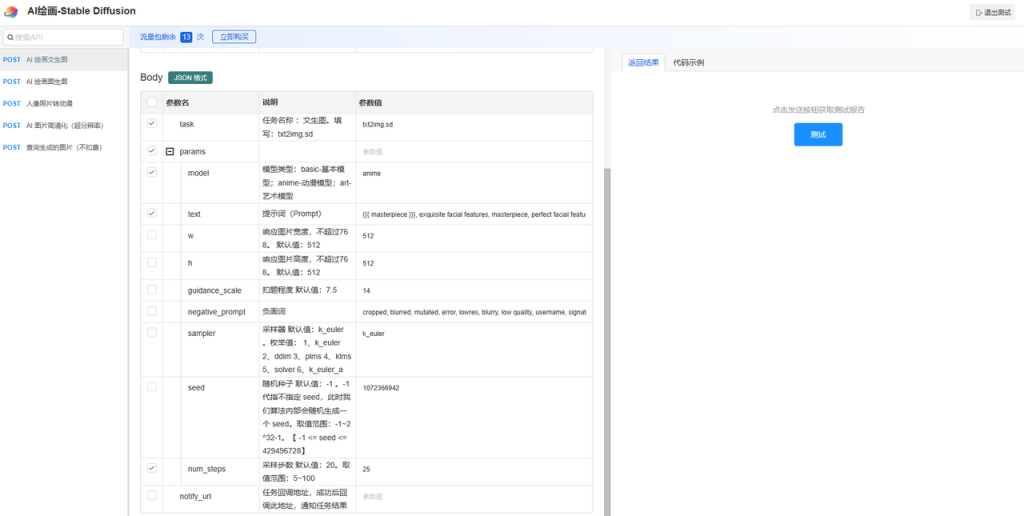1024x516 pixels.
Task: Click the notify_url parameter name
Action: pyautogui.click(x=195, y=496)
